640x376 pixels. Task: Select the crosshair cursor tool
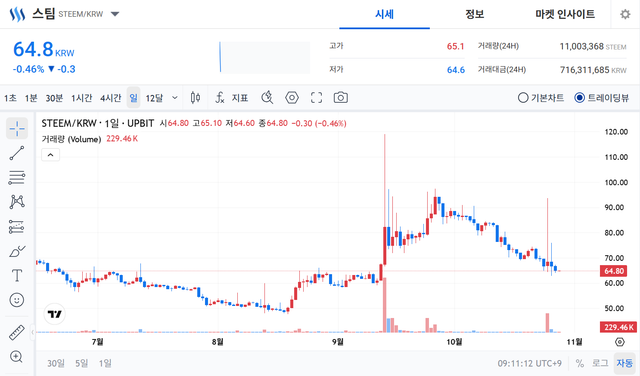pyautogui.click(x=17, y=129)
